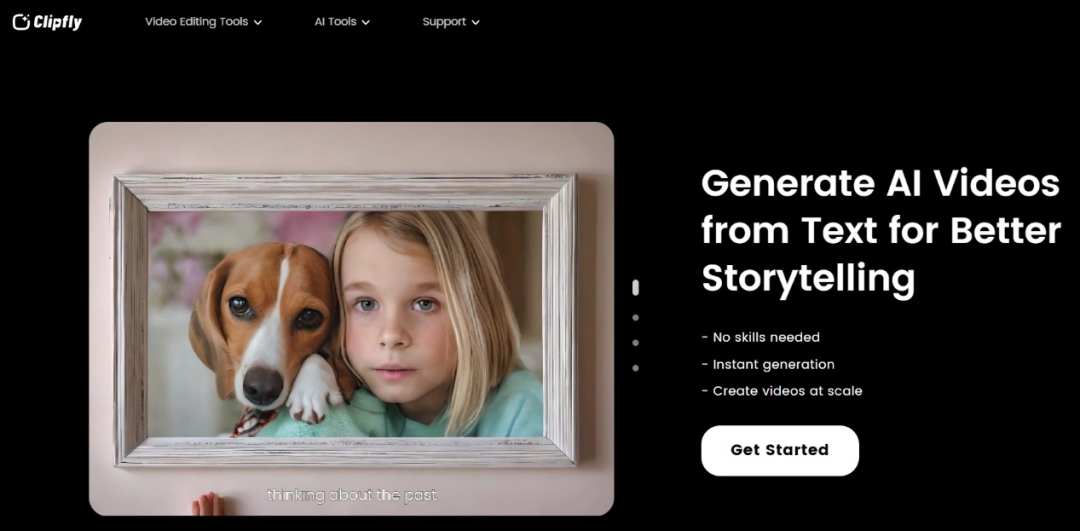Image resolution: width=1080 pixels, height=531 pixels.
Task: Click the Clipfly wordmark text
Action: (58, 23)
